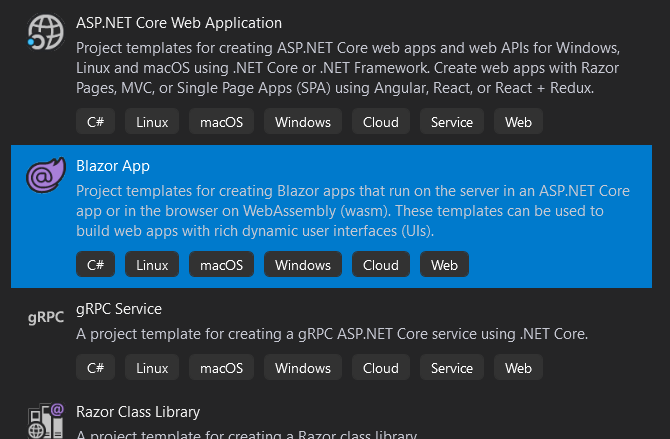This screenshot has width=670, height=439.
Task: Click the macOS tag under ASP.NET Core Web Application
Action: 221,122
